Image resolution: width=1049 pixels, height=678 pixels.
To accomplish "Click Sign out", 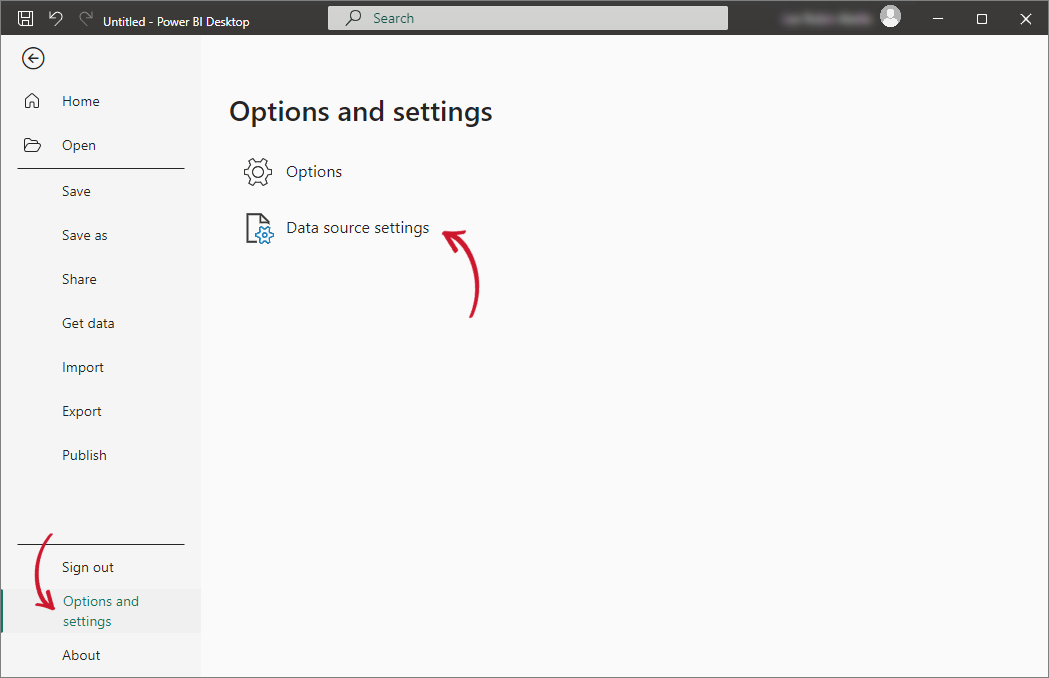I will [87, 566].
